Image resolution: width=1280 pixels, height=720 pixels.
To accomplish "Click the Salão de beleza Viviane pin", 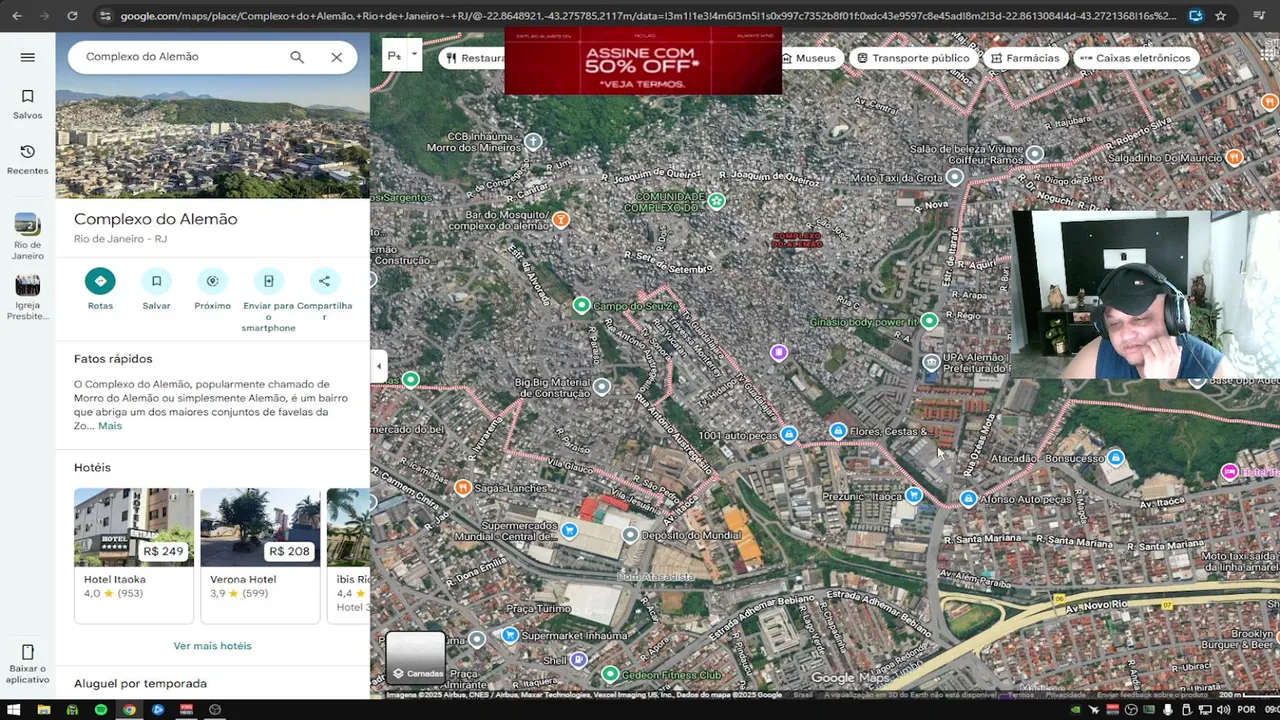I will click(1035, 154).
